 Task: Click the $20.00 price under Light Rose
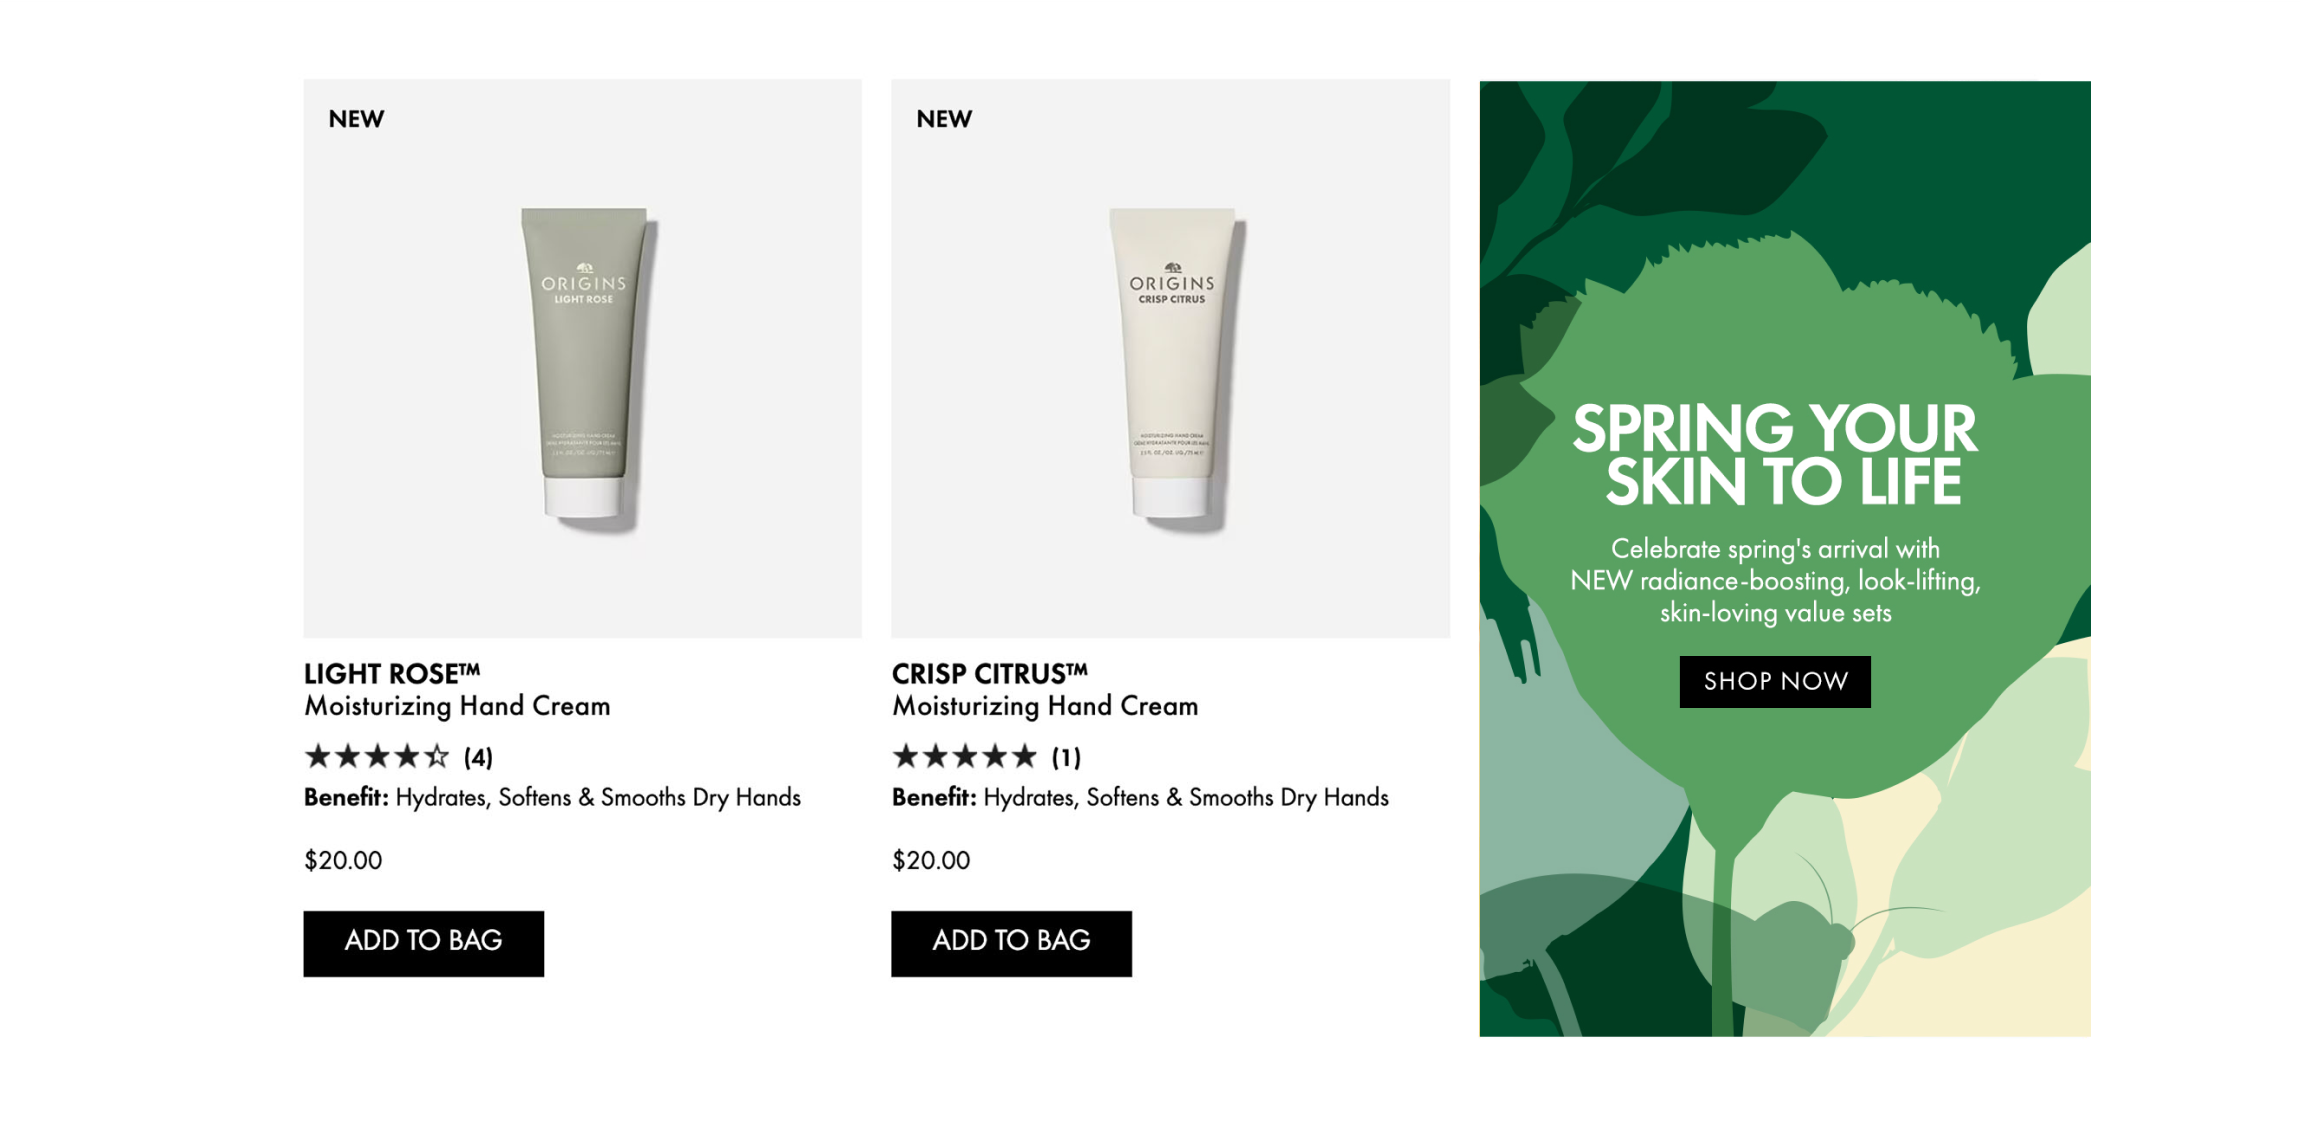[x=343, y=860]
